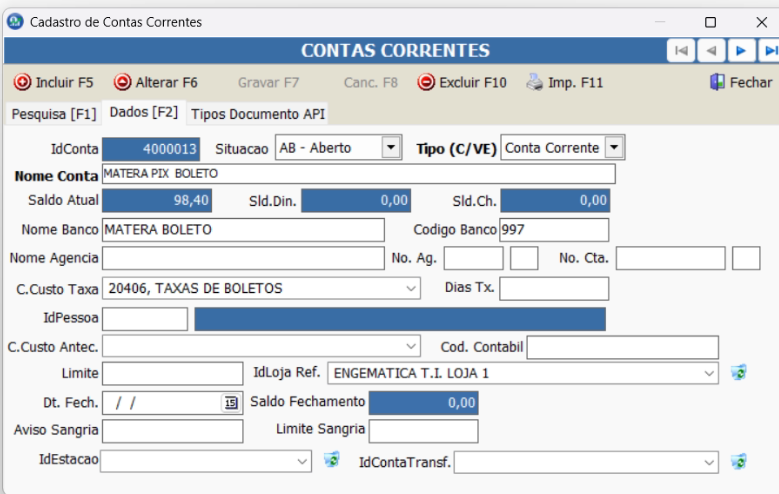Go to next record arrow

741,50
